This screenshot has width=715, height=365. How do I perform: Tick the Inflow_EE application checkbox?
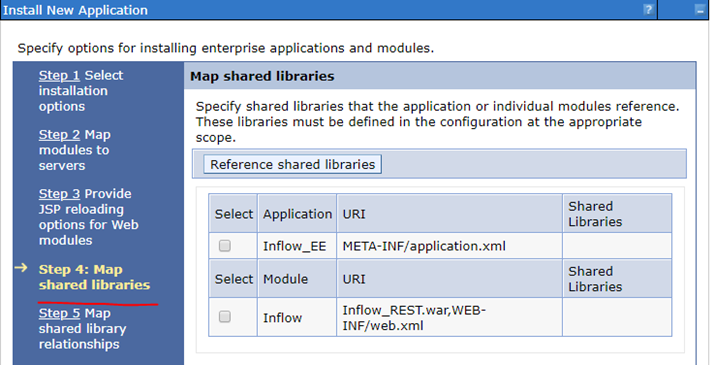224,246
